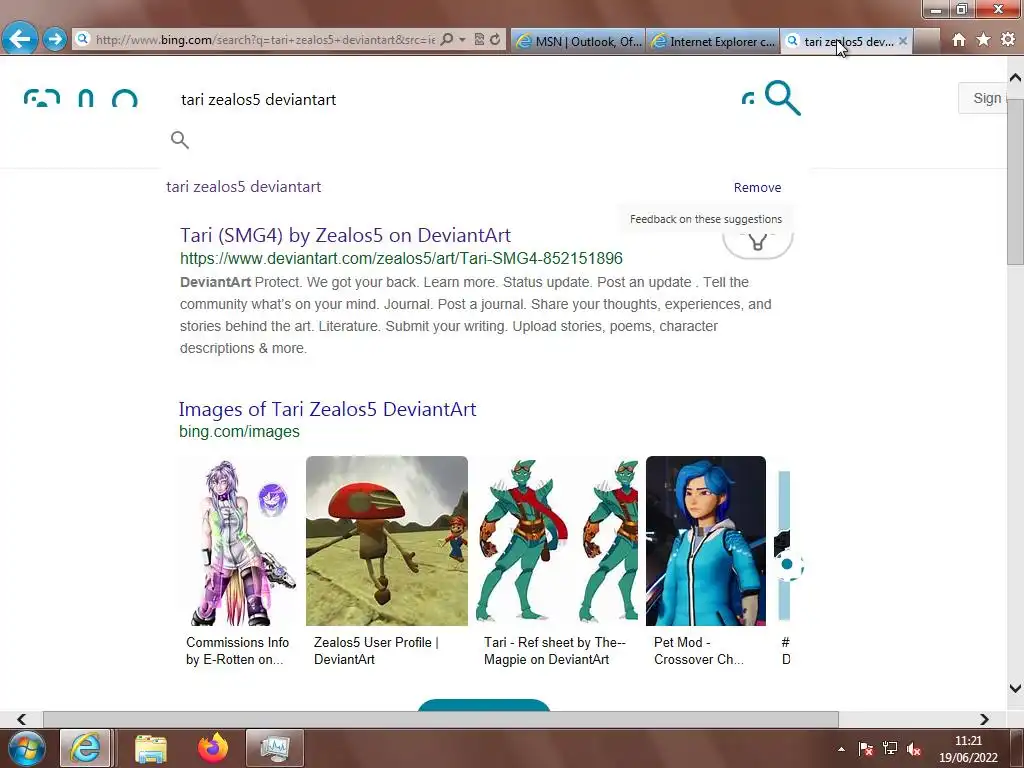Click the deviantart.com Tari-SMG4 green URL
Image resolution: width=1024 pixels, height=768 pixels.
coord(401,259)
